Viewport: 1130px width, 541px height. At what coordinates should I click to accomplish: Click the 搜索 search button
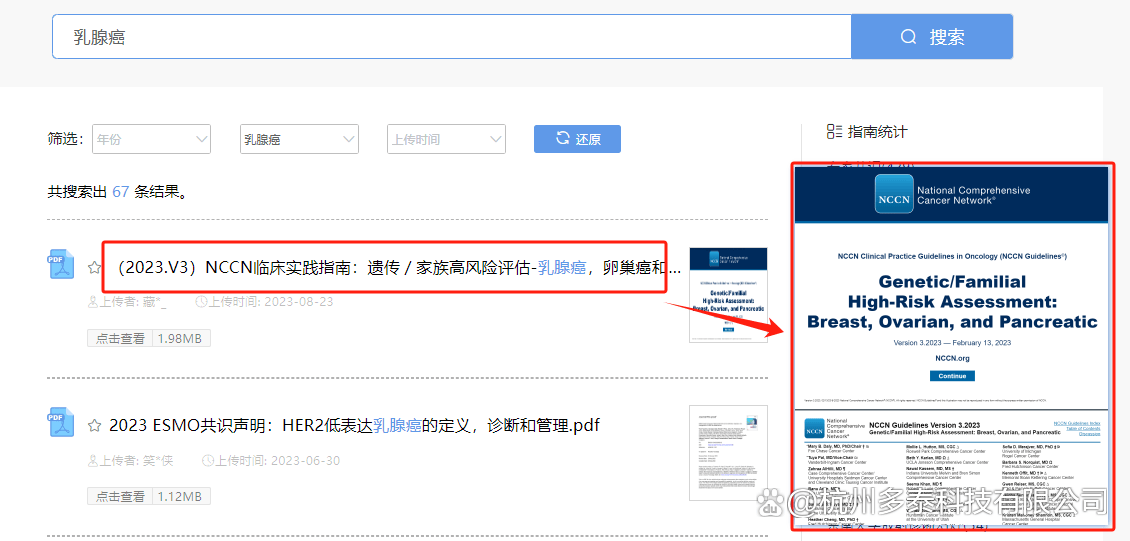pos(932,37)
